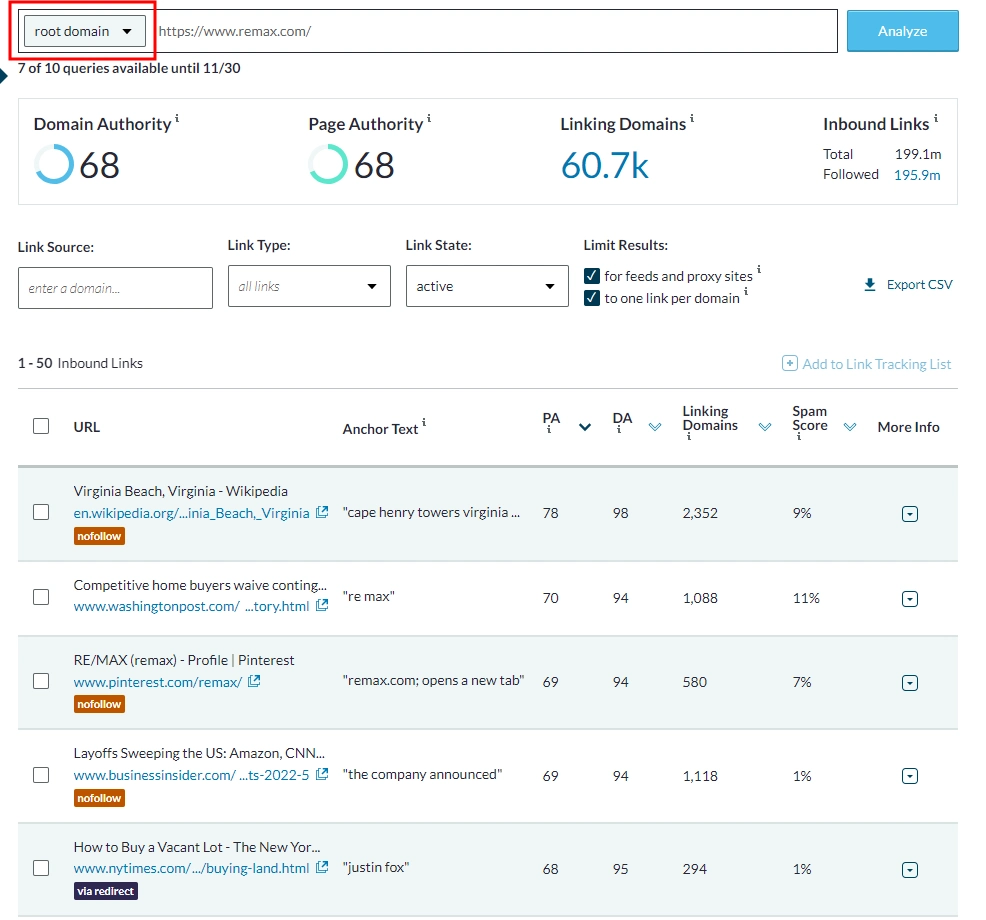Click DA column info icon
Screen dimensions: 986x920
click(x=619, y=430)
